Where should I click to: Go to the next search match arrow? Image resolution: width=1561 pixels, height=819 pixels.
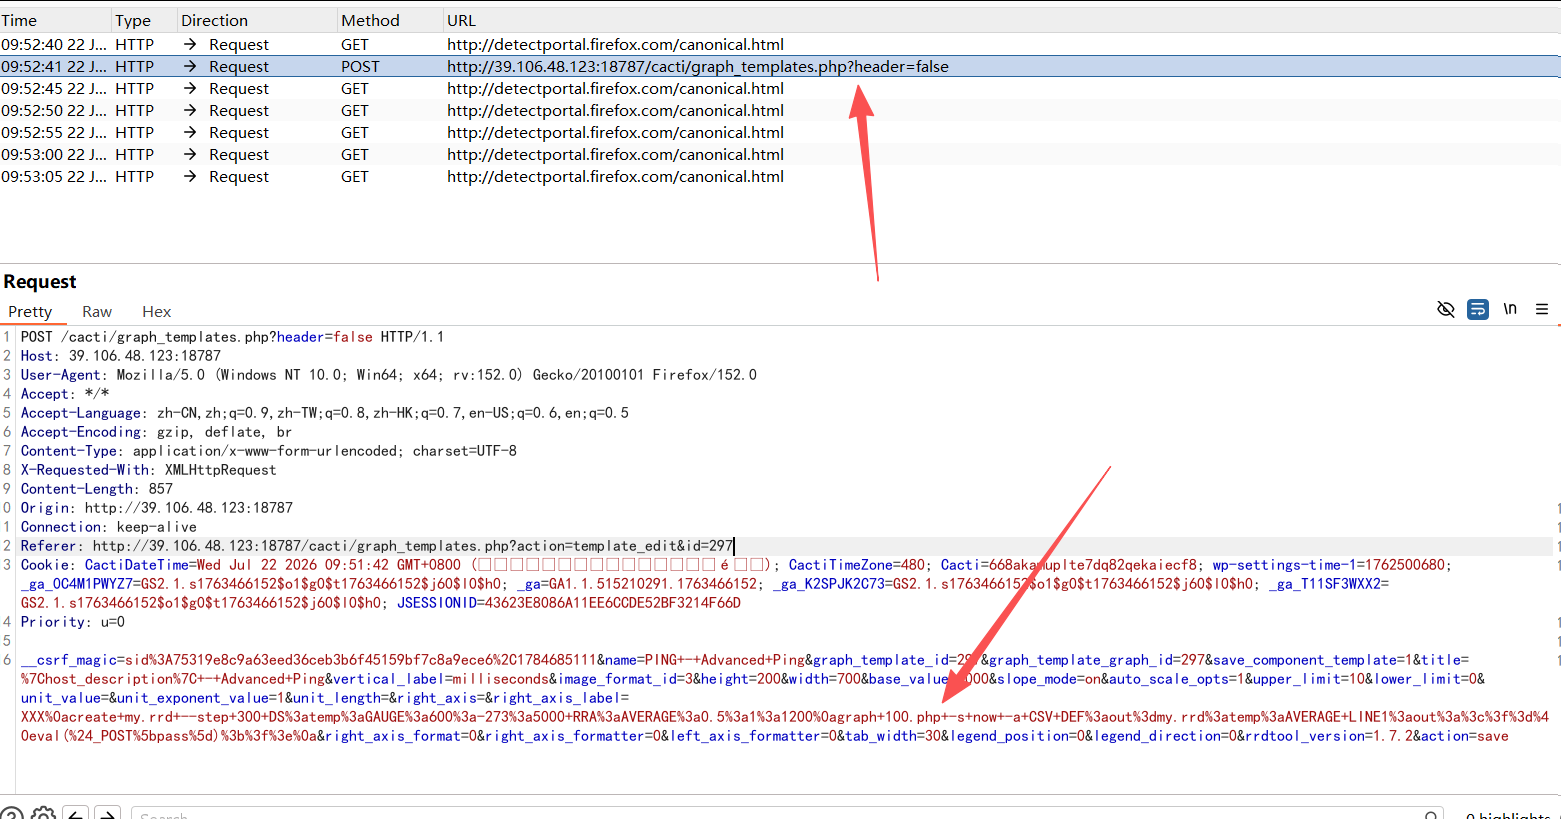pos(108,813)
